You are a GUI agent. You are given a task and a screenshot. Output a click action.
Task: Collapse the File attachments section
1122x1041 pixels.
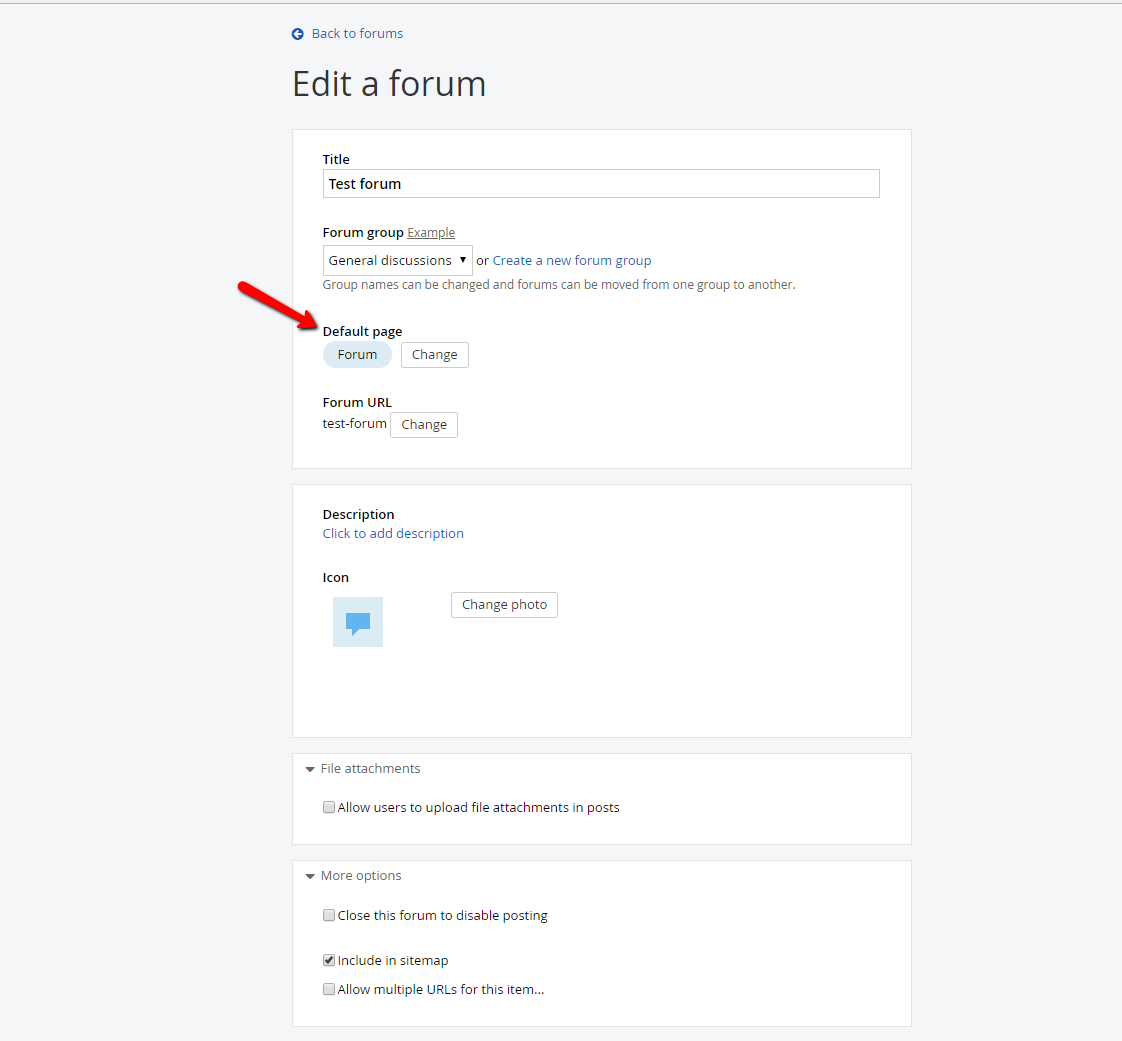(363, 768)
